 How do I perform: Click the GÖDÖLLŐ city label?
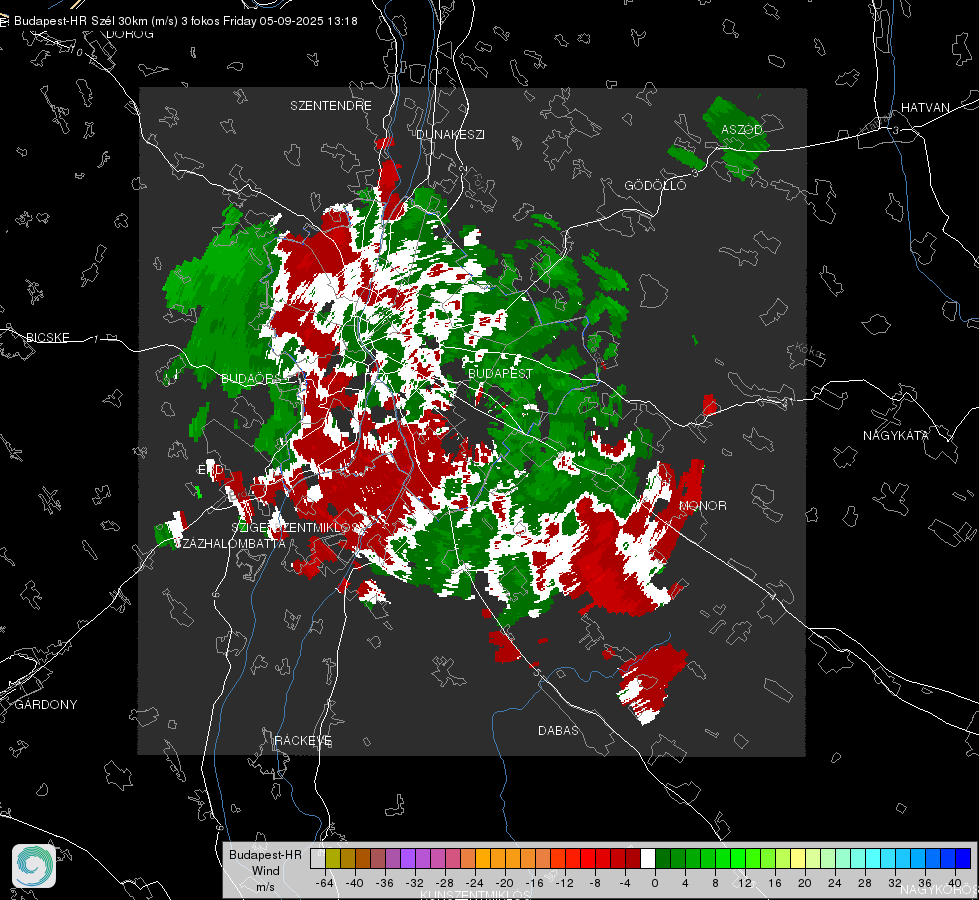coord(655,185)
